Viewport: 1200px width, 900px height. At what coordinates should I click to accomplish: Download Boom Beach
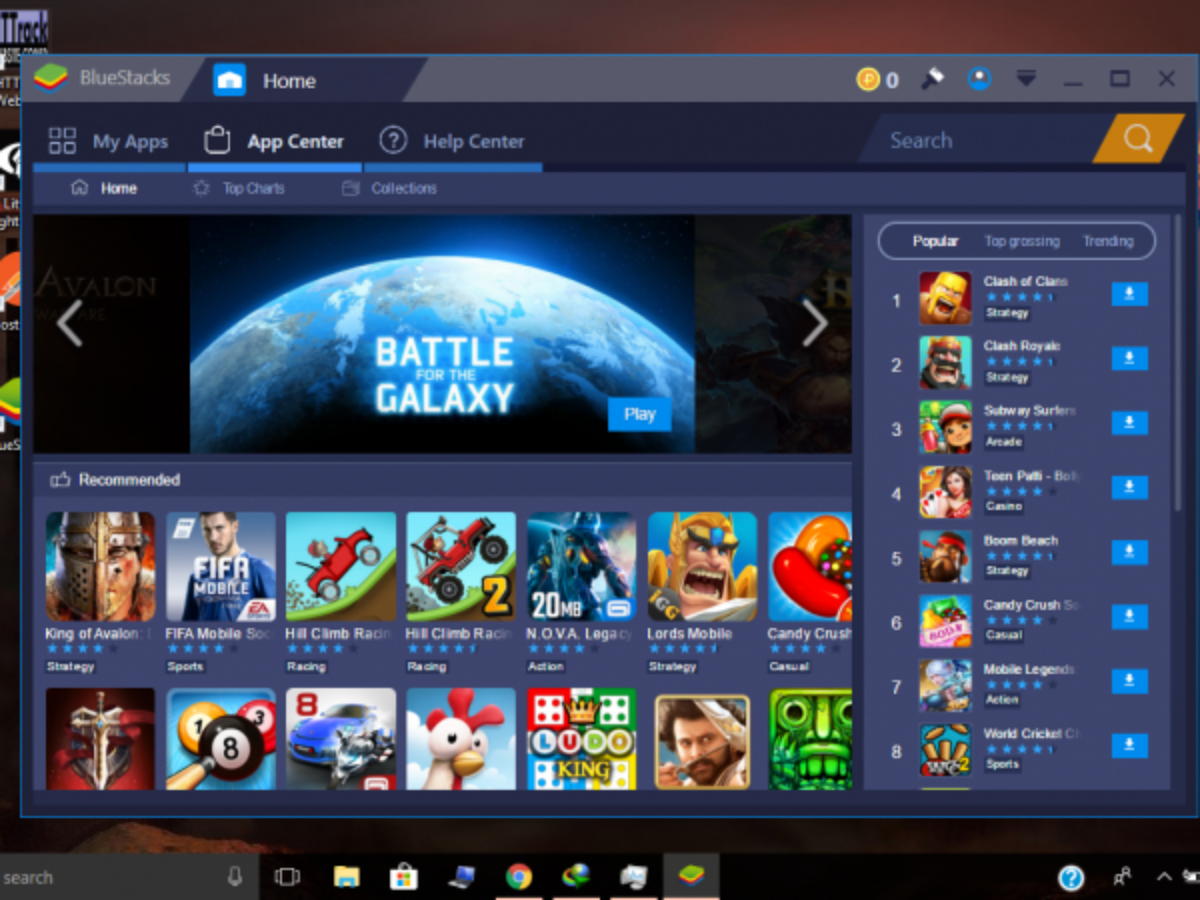(x=1129, y=552)
